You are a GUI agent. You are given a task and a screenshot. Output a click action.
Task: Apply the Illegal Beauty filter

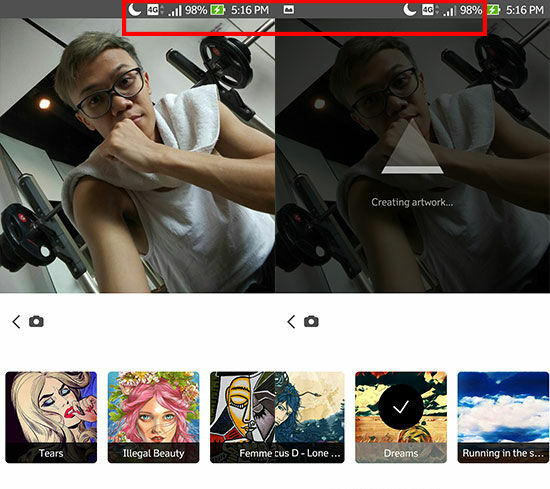(153, 417)
